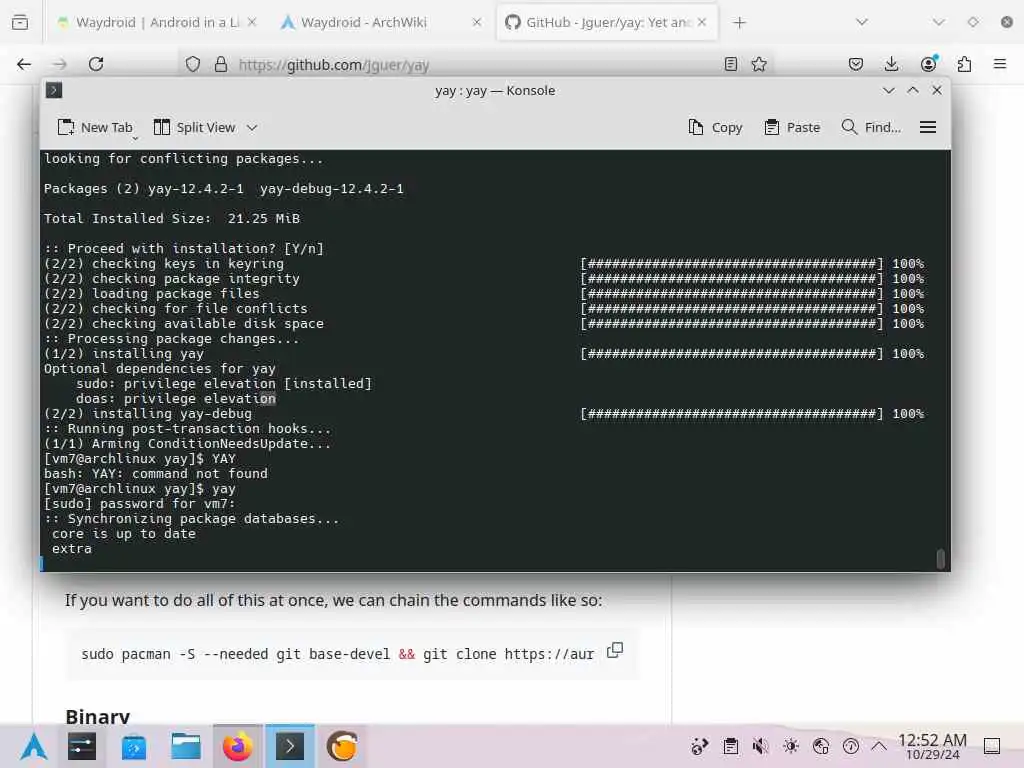Show hidden system tray icons arrow
Viewport: 1024px width, 768px height.
click(x=879, y=746)
